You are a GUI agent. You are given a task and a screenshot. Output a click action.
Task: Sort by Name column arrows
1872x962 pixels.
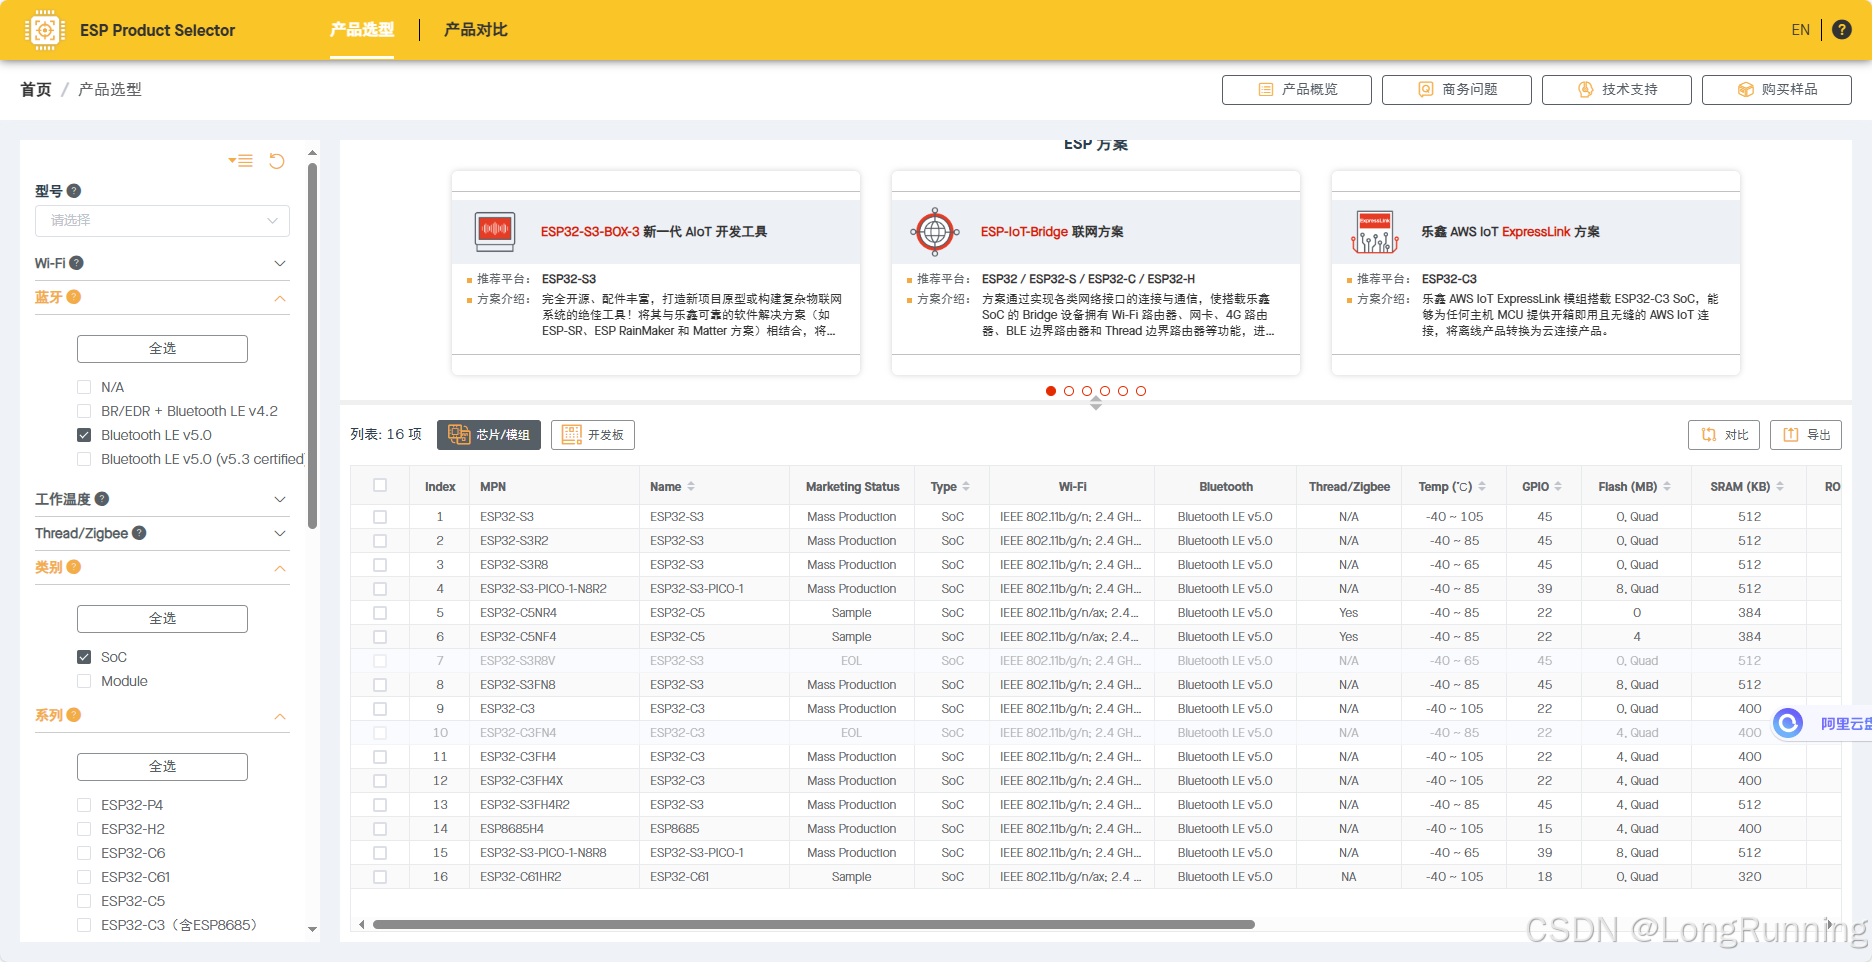point(691,487)
